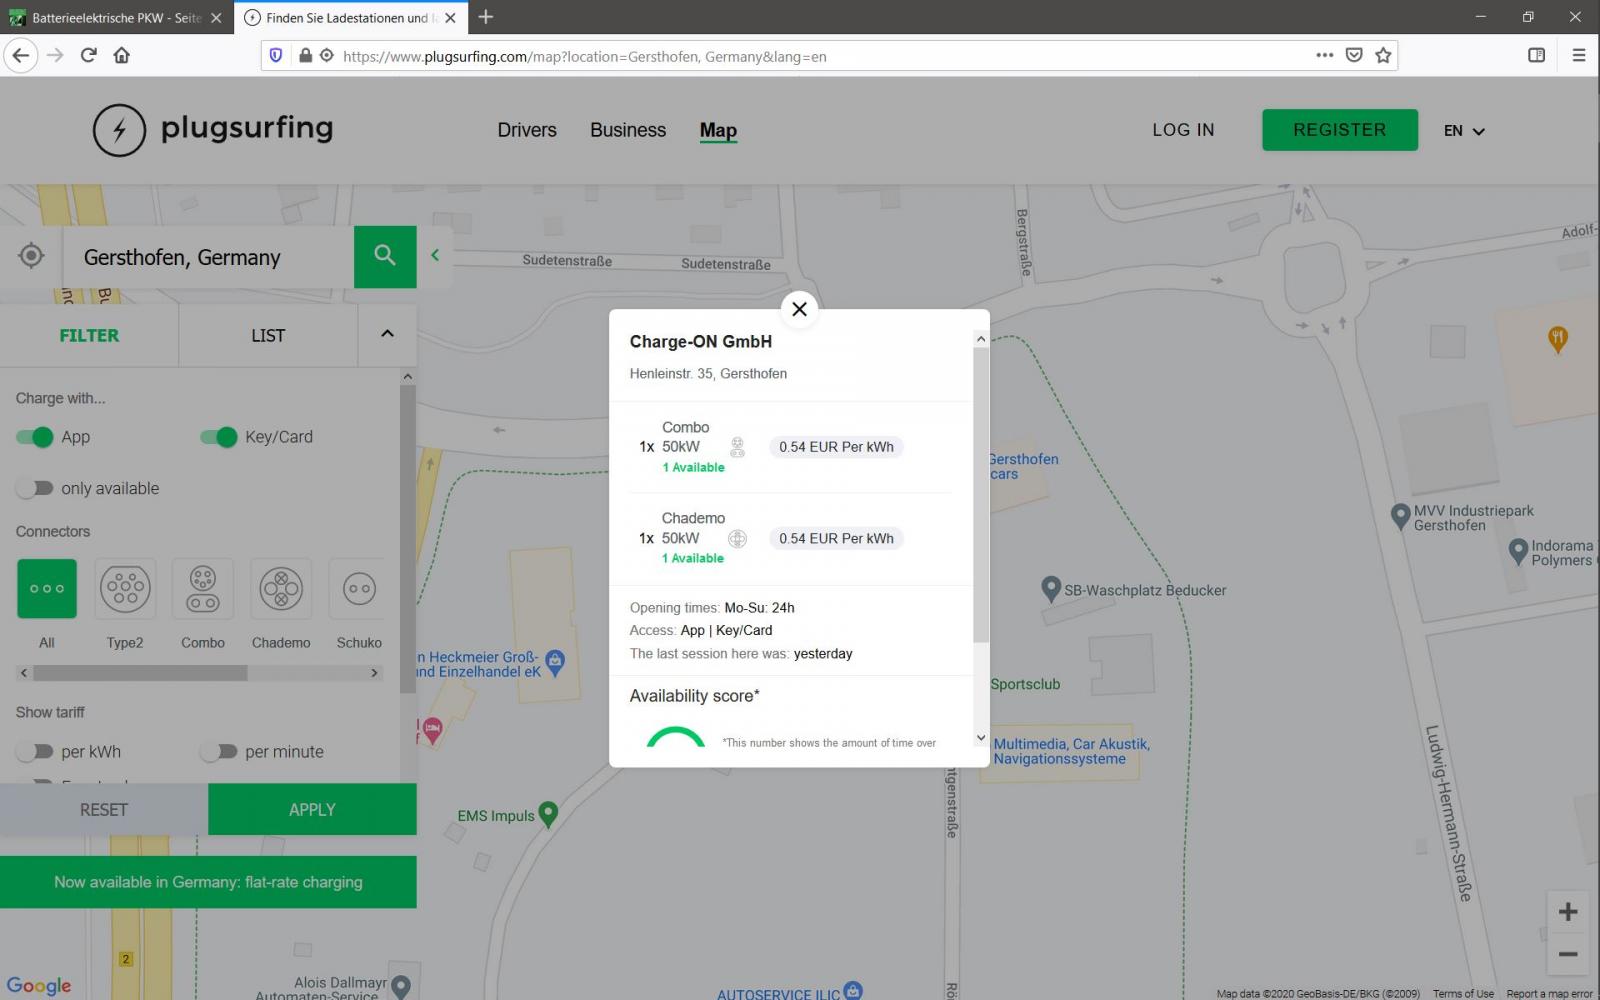
Task: Select the Chademo connector filter icon
Action: coord(281,589)
